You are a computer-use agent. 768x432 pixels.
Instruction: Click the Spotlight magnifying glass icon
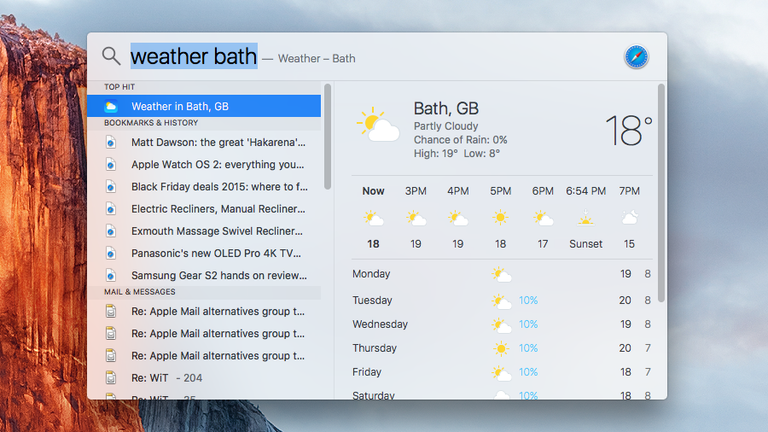[x=111, y=56]
